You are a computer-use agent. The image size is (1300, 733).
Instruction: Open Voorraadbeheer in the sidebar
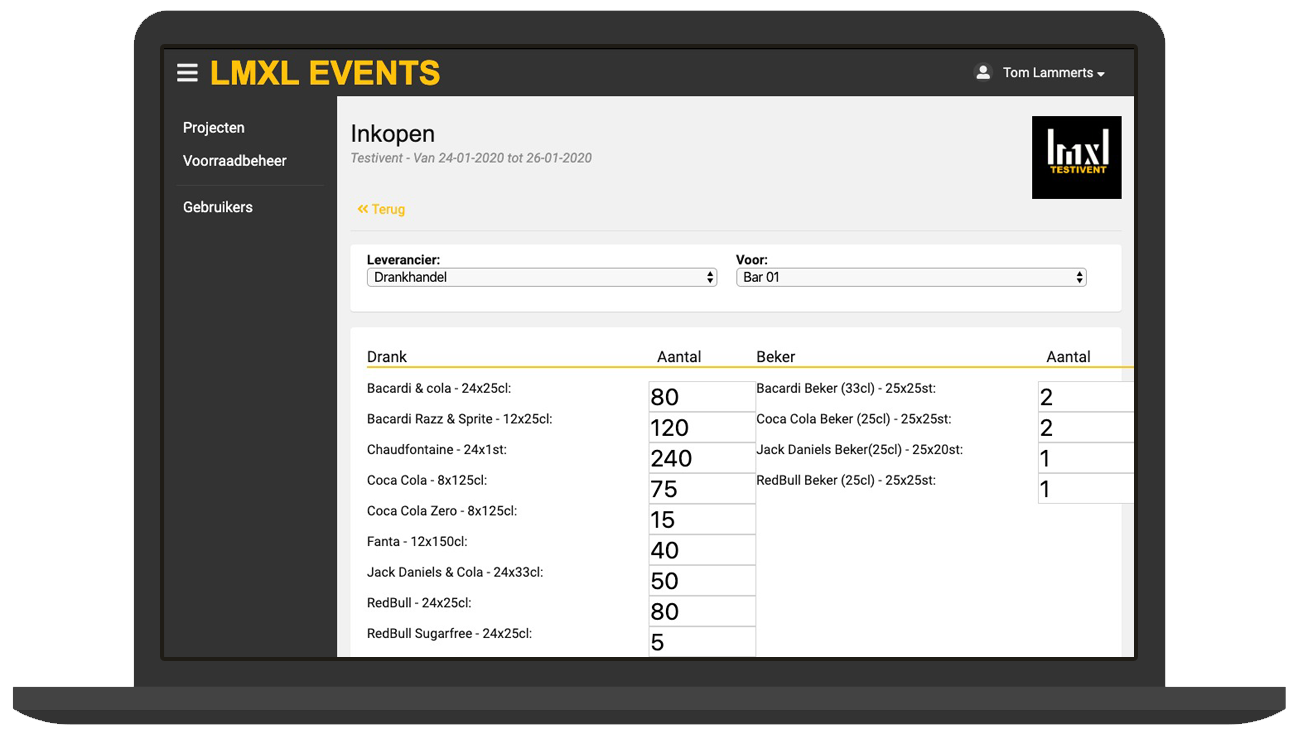click(x=235, y=161)
